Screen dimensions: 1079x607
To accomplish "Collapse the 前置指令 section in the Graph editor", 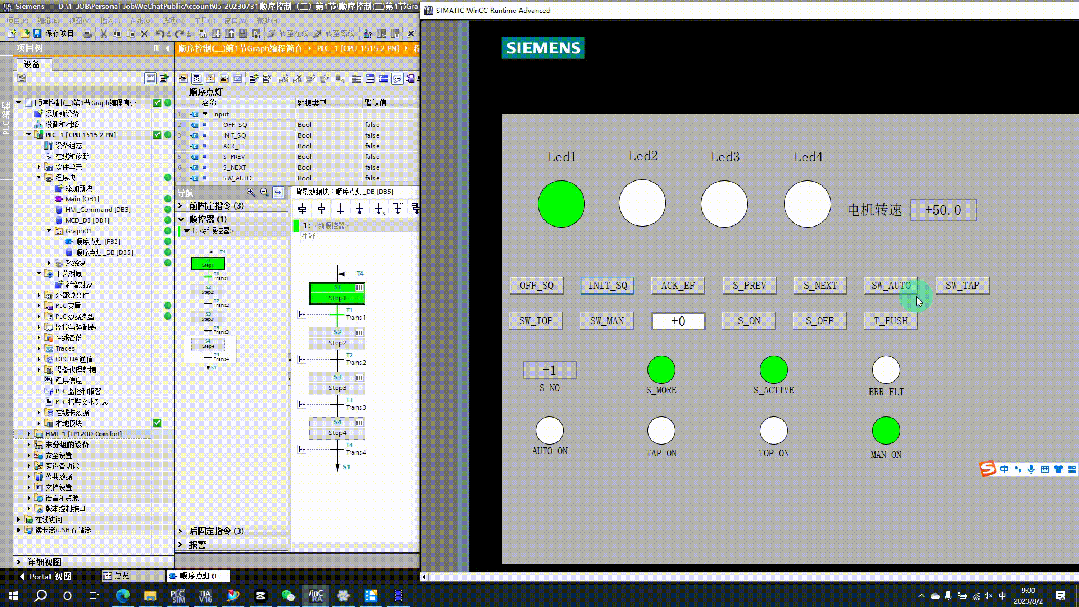I will 181,205.
